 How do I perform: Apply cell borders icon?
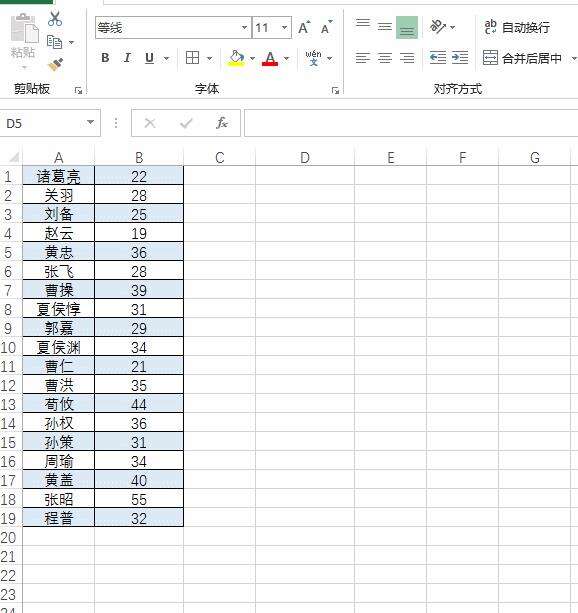coord(192,58)
